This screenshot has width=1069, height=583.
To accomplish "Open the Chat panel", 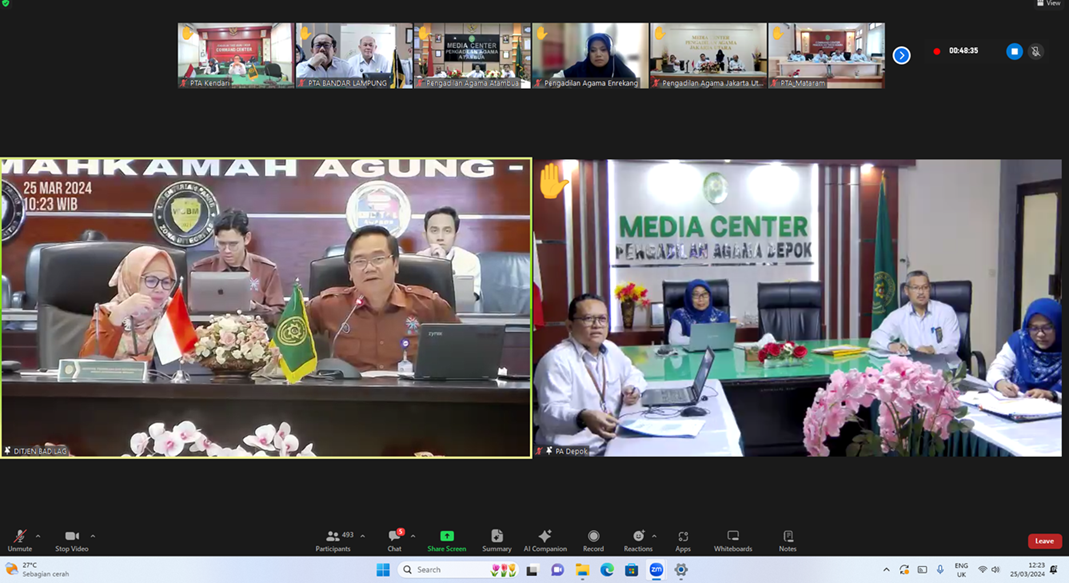I will (395, 540).
